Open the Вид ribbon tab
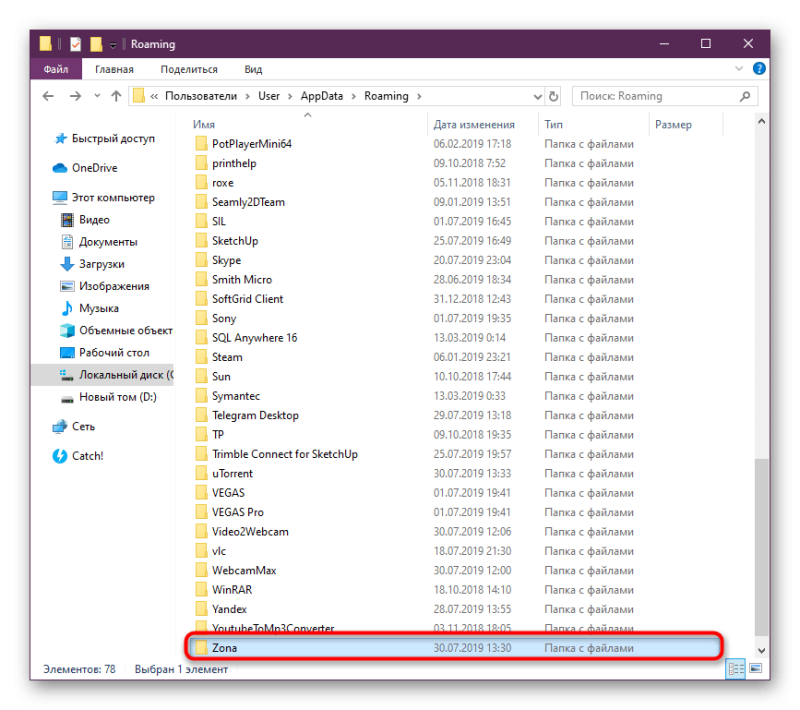 253,69
